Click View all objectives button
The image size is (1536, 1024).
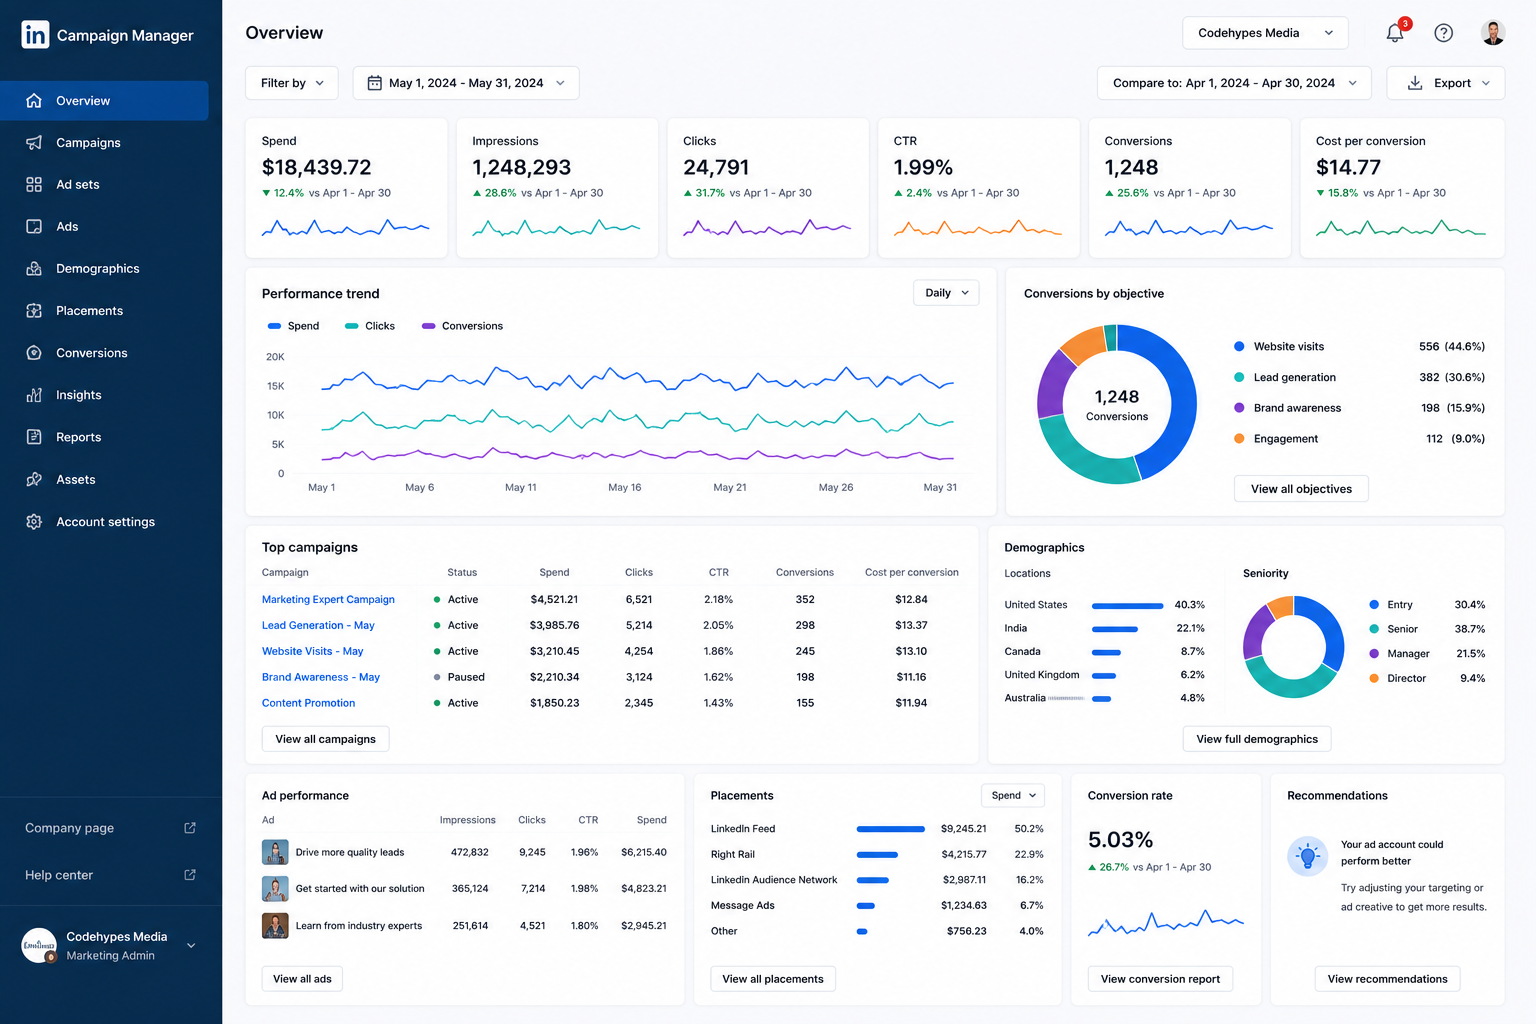click(x=1301, y=489)
